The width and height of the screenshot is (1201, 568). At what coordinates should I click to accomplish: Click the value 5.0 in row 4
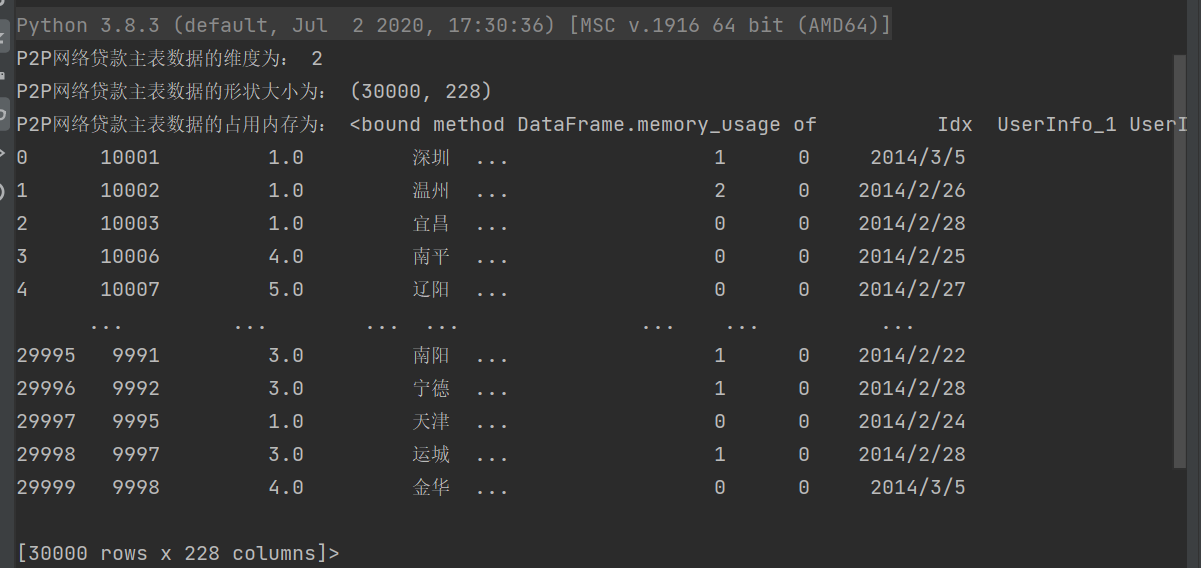click(x=285, y=290)
